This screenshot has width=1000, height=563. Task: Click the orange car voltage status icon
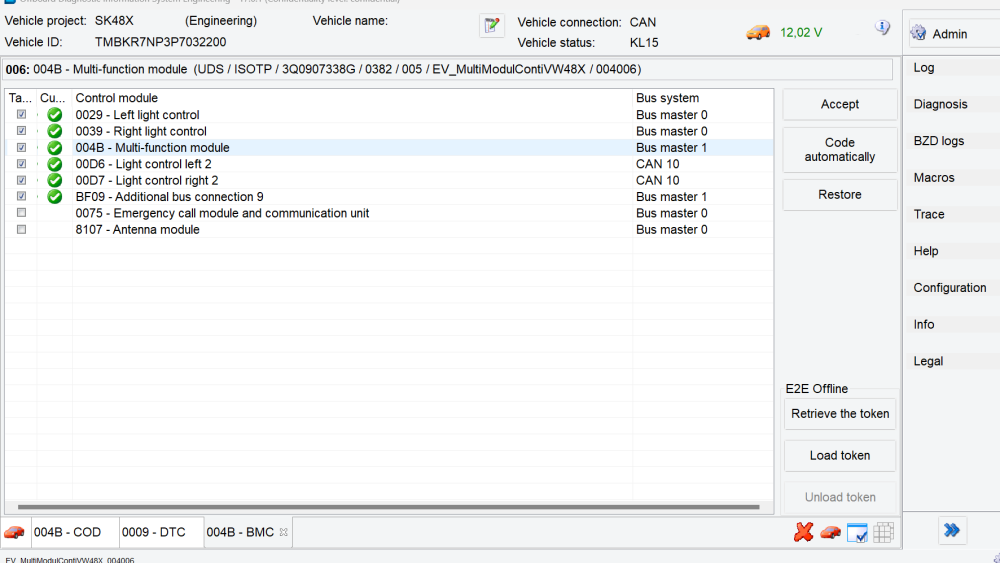pos(758,32)
